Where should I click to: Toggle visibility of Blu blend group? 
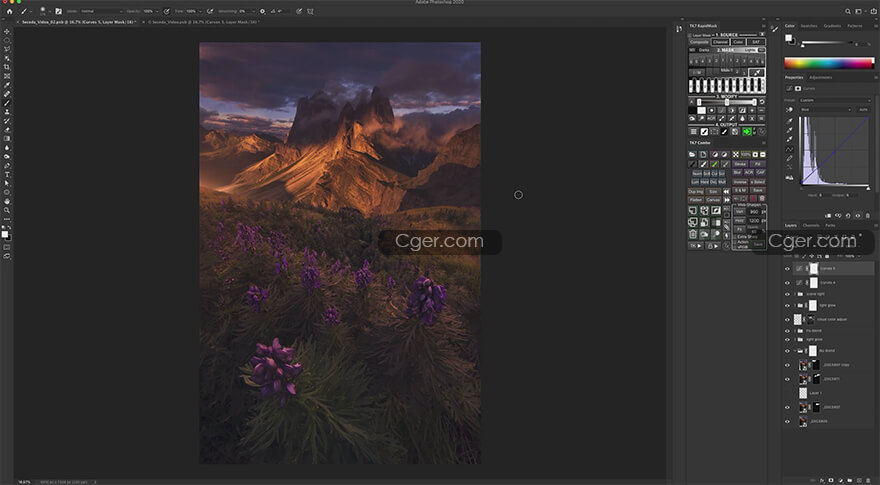787,351
